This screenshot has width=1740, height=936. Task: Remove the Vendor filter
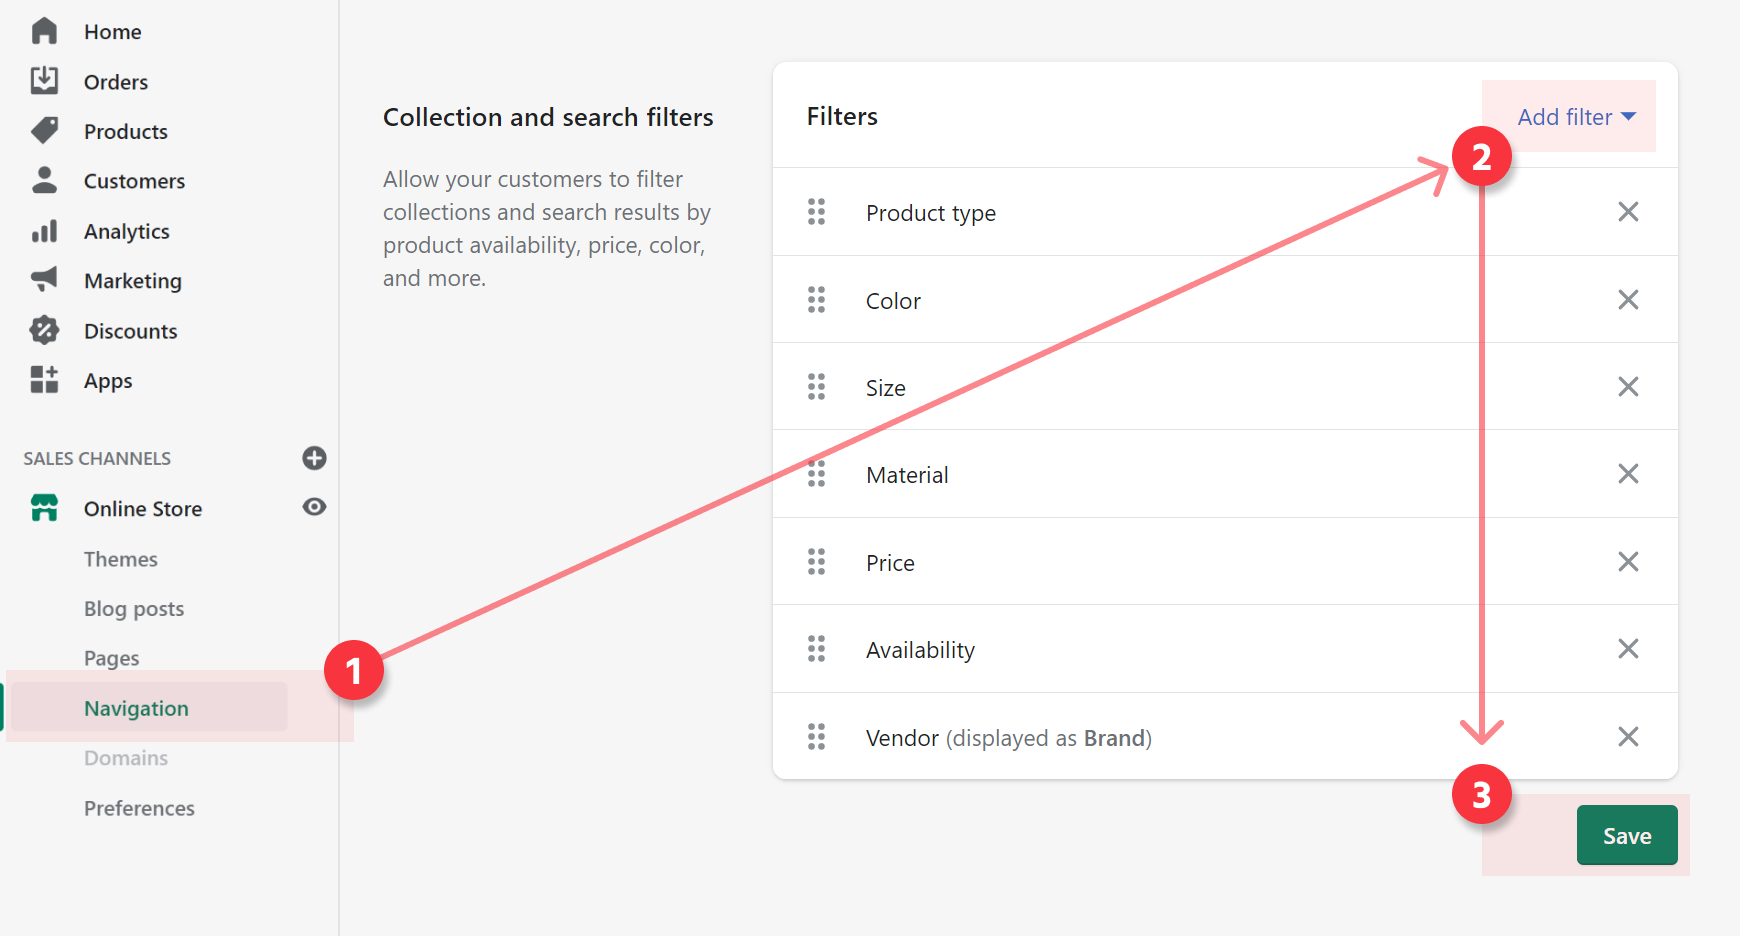1628,737
